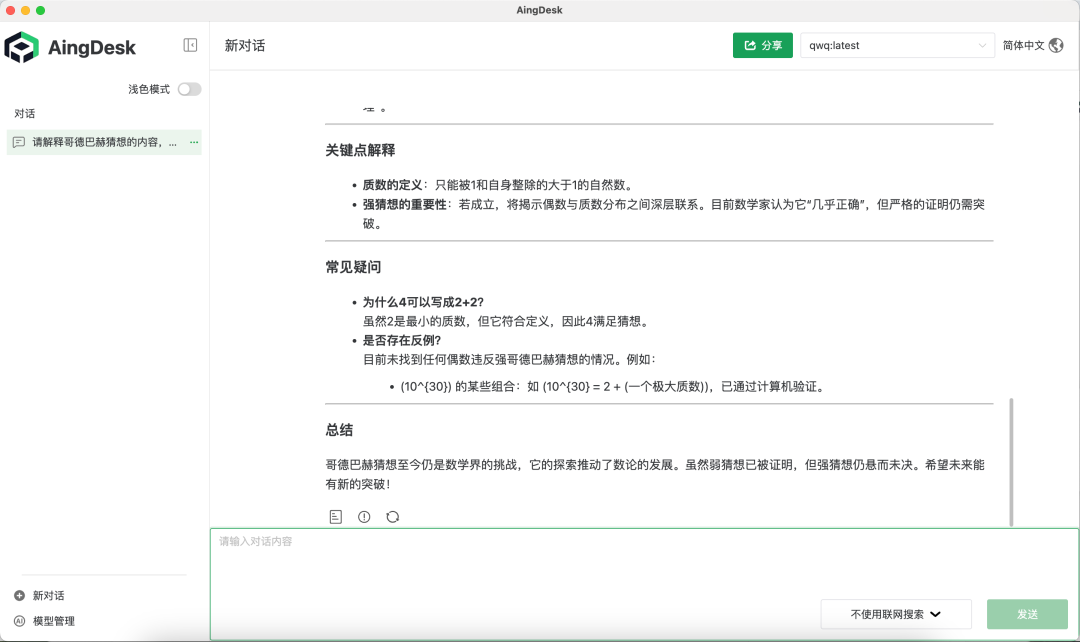Image resolution: width=1080 pixels, height=642 pixels.
Task: Click the plus icon next to 新对话
Action: [x=19, y=595]
